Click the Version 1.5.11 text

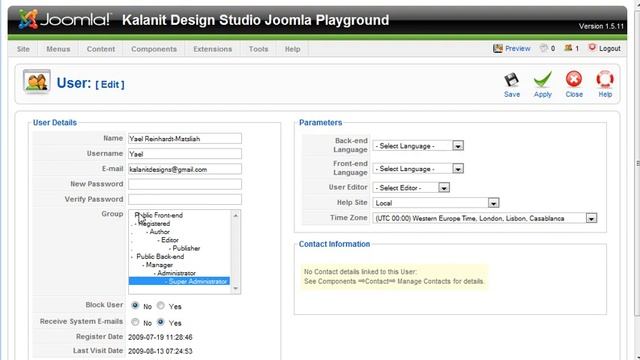pyautogui.click(x=601, y=27)
